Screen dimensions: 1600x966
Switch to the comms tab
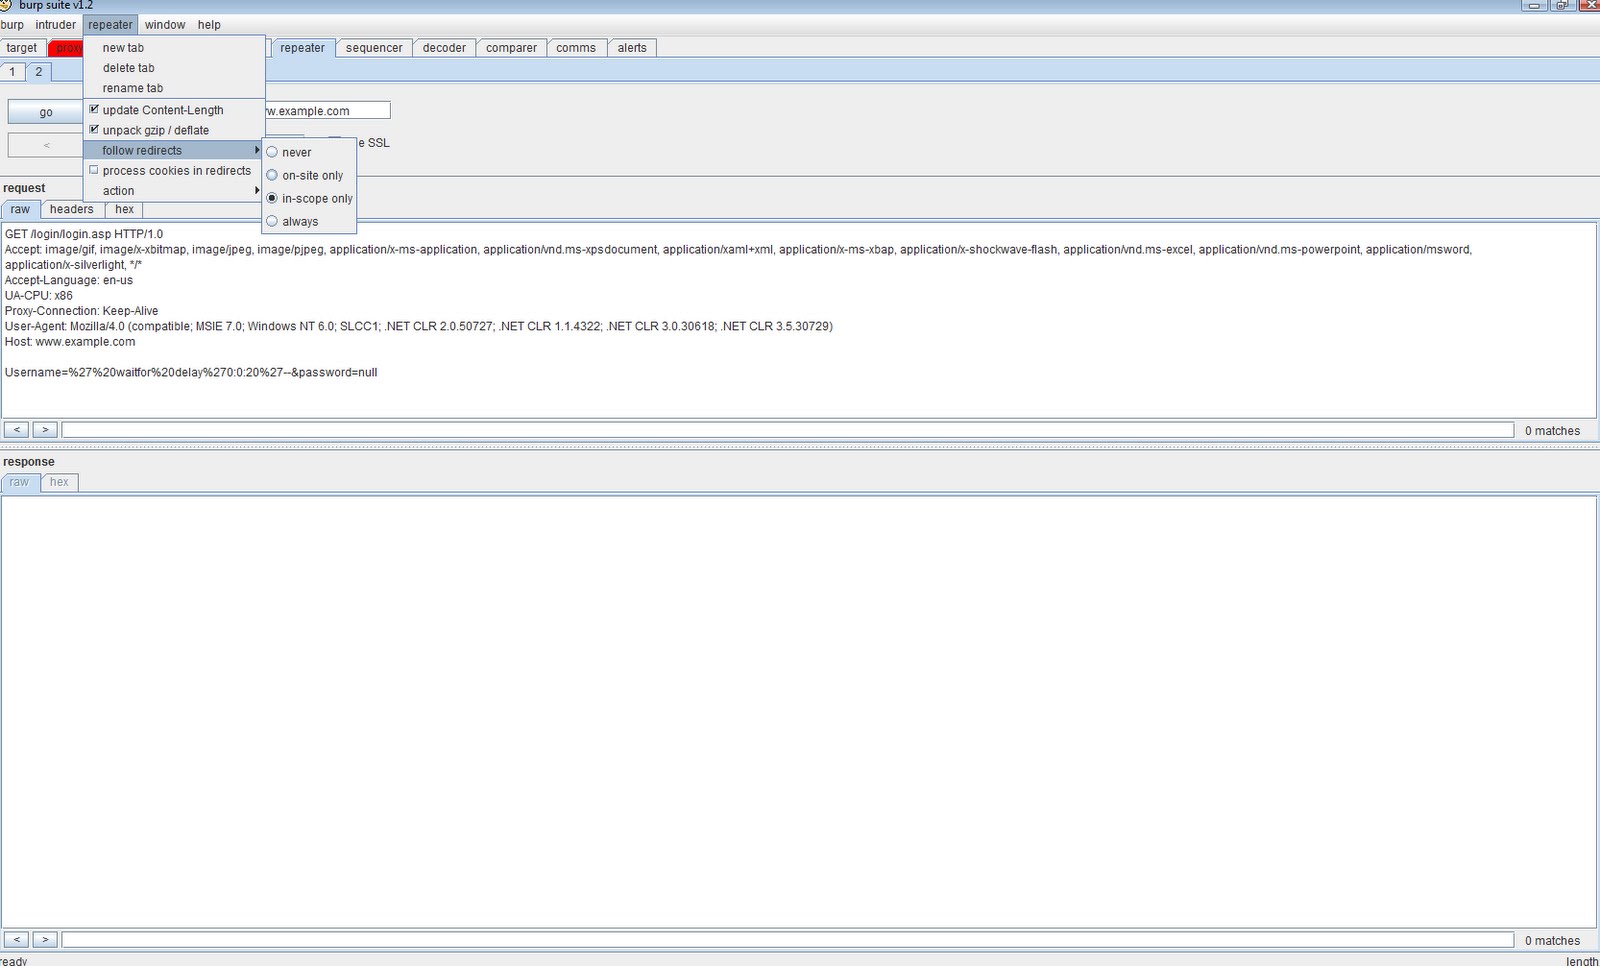click(x=576, y=47)
